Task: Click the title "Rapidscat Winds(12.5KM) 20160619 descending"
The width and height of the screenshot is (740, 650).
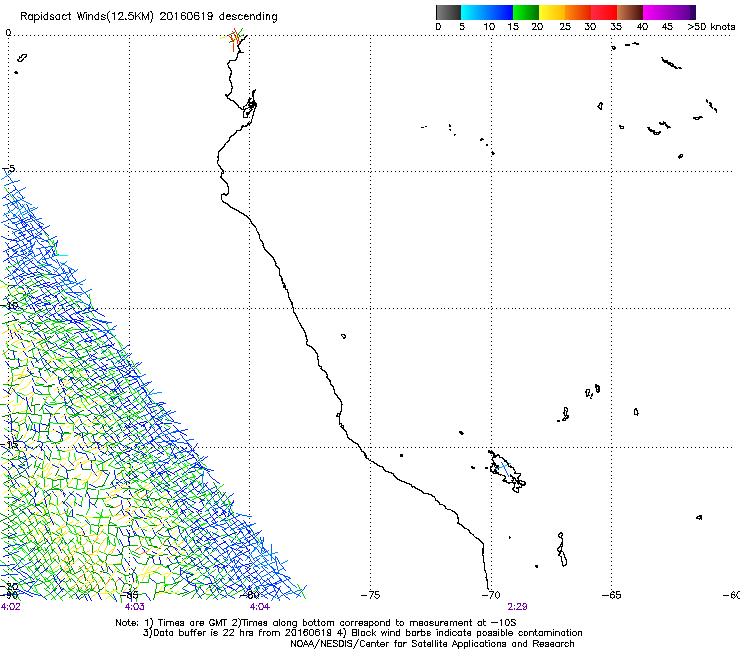Action: (149, 16)
